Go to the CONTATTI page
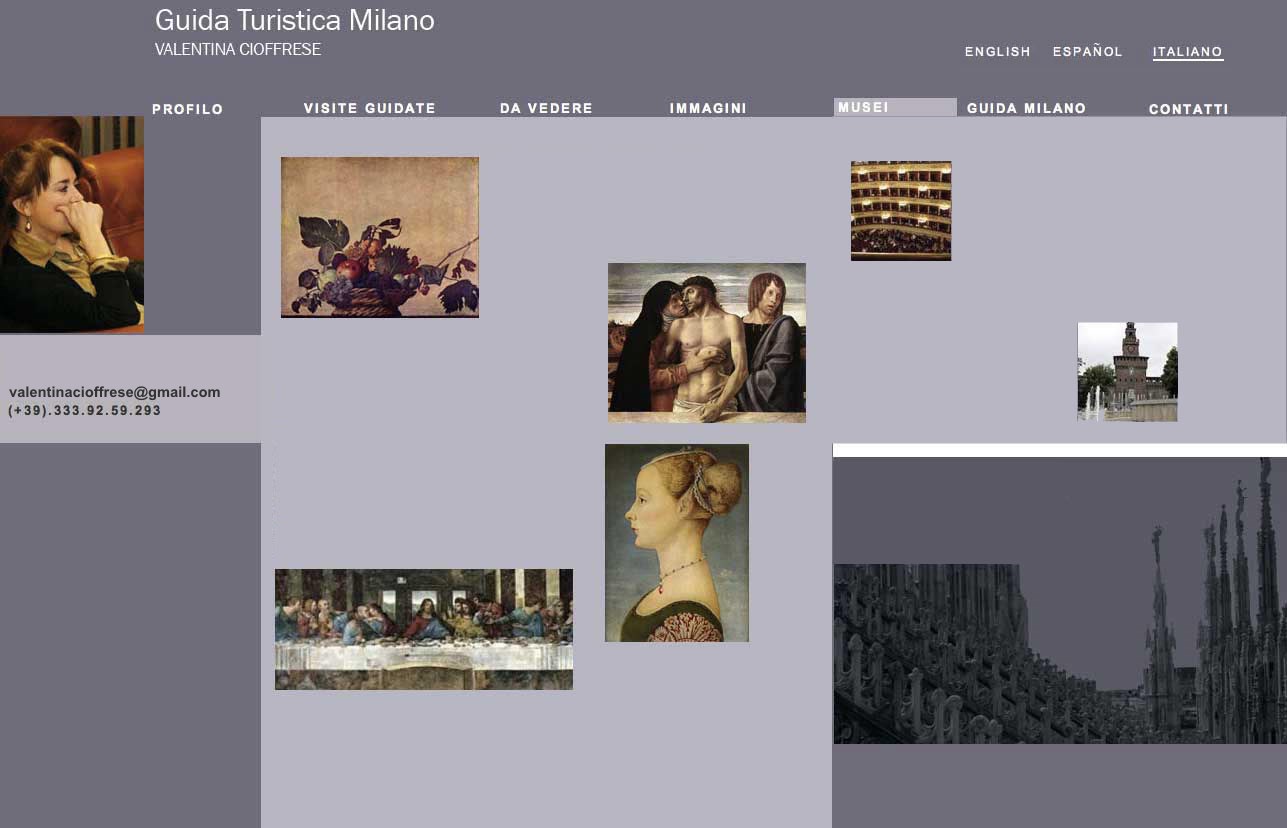This screenshot has height=828, width=1287. pos(1188,109)
